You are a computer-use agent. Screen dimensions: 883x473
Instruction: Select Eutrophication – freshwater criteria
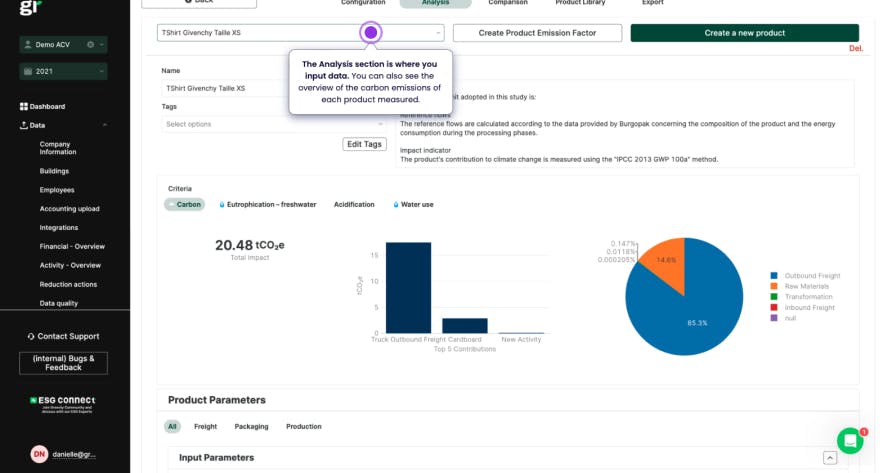(267, 204)
